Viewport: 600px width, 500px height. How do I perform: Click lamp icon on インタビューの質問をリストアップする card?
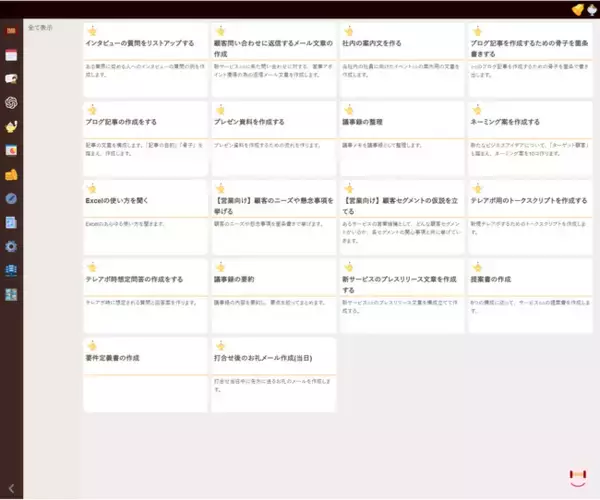tap(92, 31)
